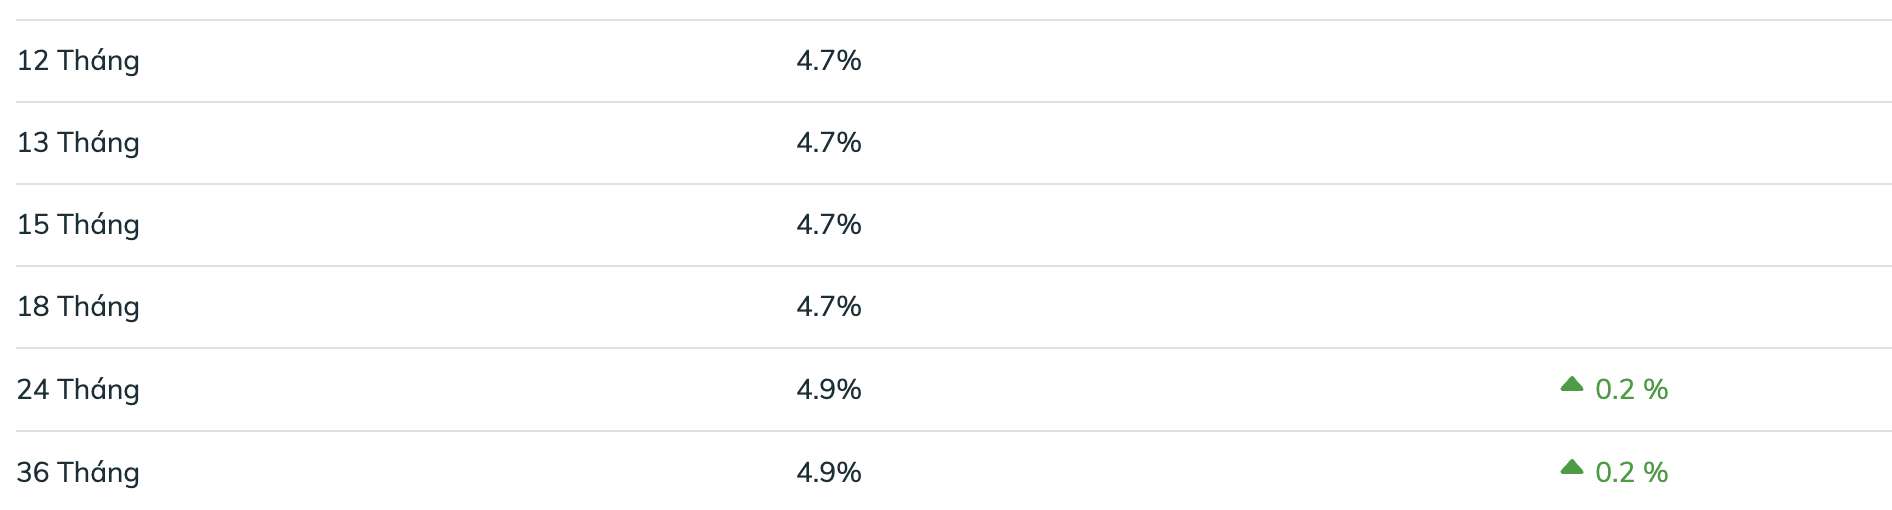Click the 4.7% rate for 18 Tháng
1892x510 pixels.
click(829, 307)
